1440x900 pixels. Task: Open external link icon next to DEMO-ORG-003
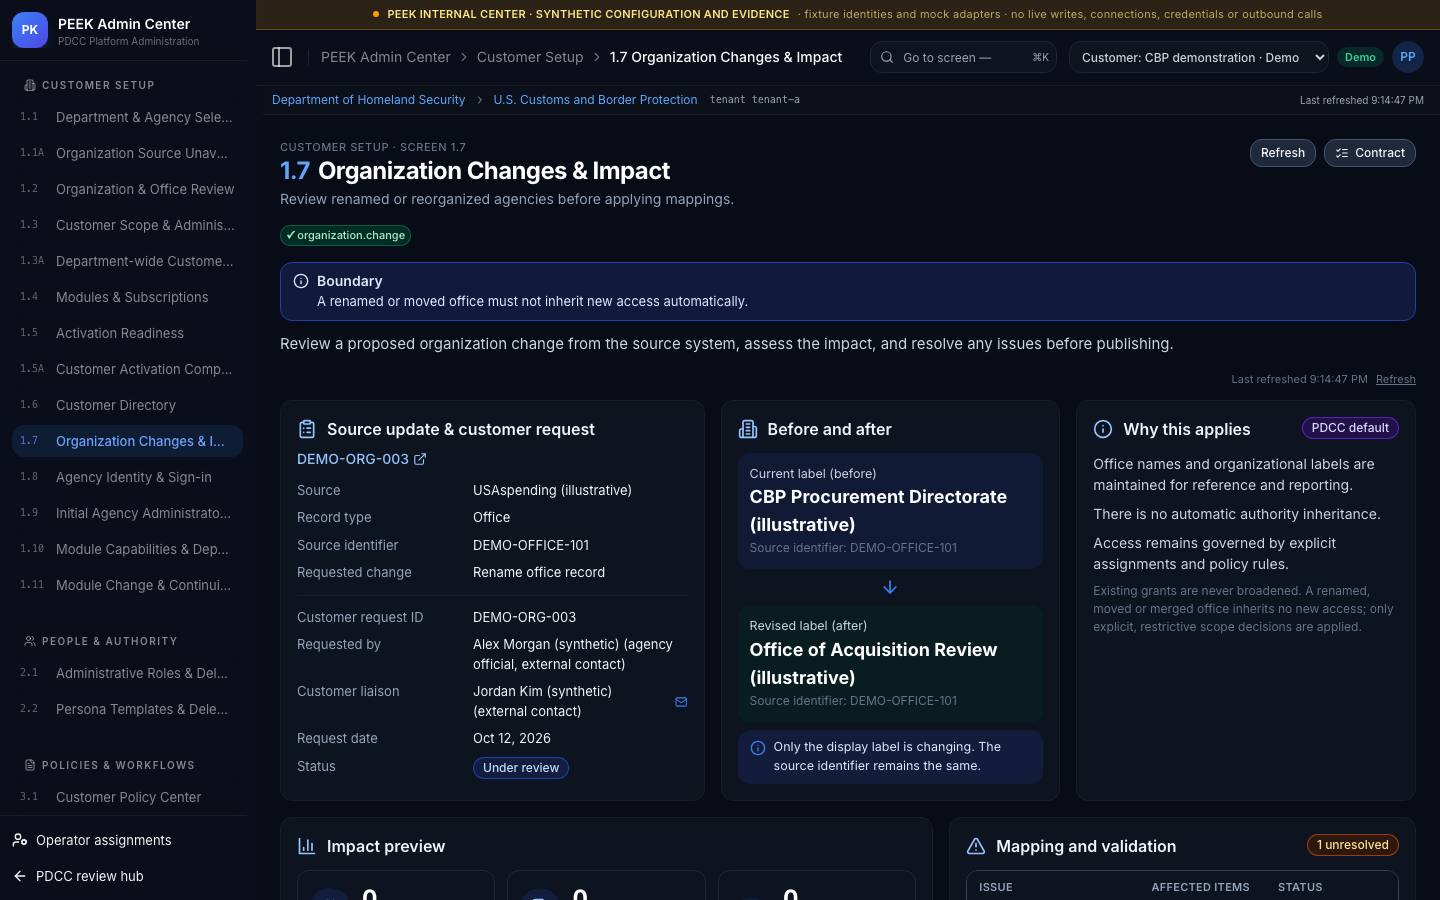[x=420, y=459]
